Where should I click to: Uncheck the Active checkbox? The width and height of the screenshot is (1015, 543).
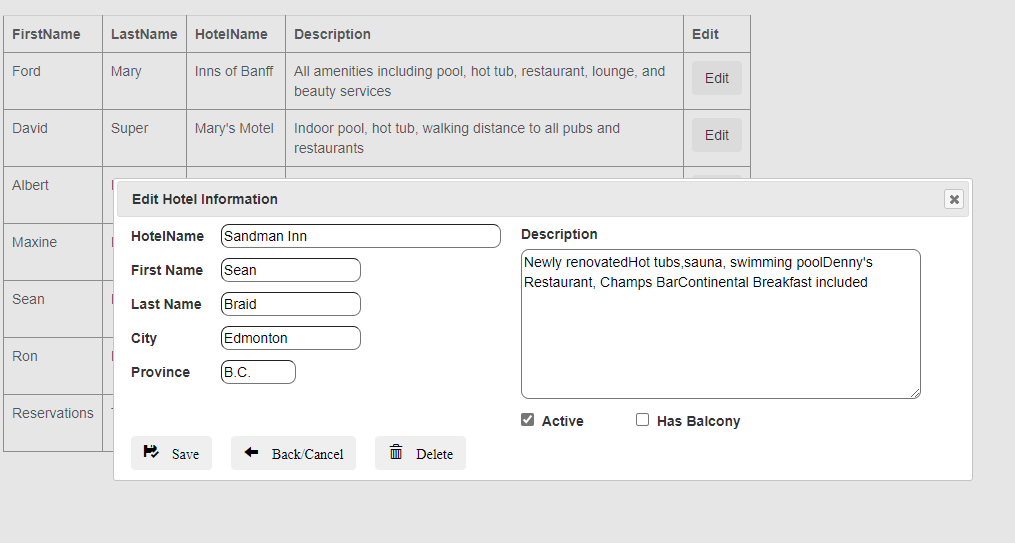[x=528, y=420]
